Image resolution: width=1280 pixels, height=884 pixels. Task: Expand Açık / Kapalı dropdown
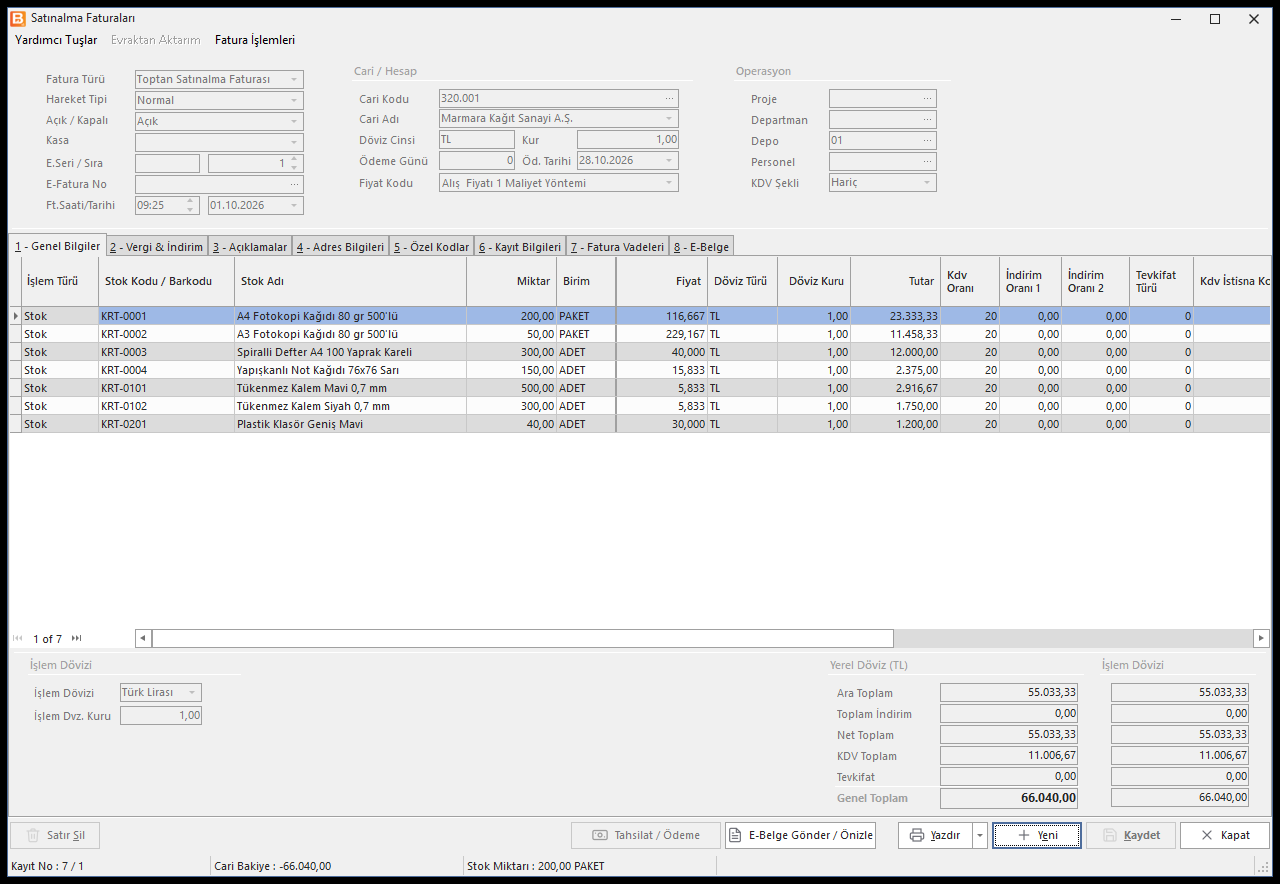[x=294, y=121]
